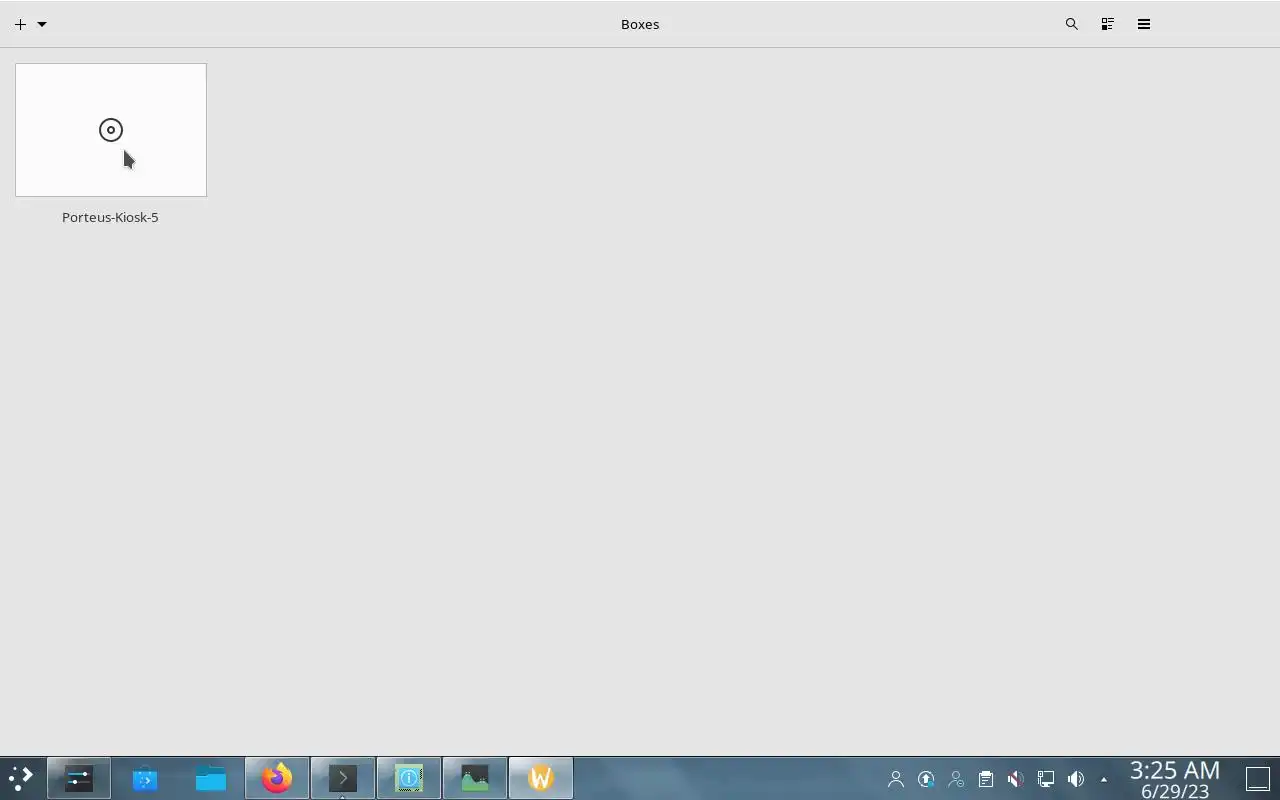Switch to list view in Boxes

[1108, 24]
